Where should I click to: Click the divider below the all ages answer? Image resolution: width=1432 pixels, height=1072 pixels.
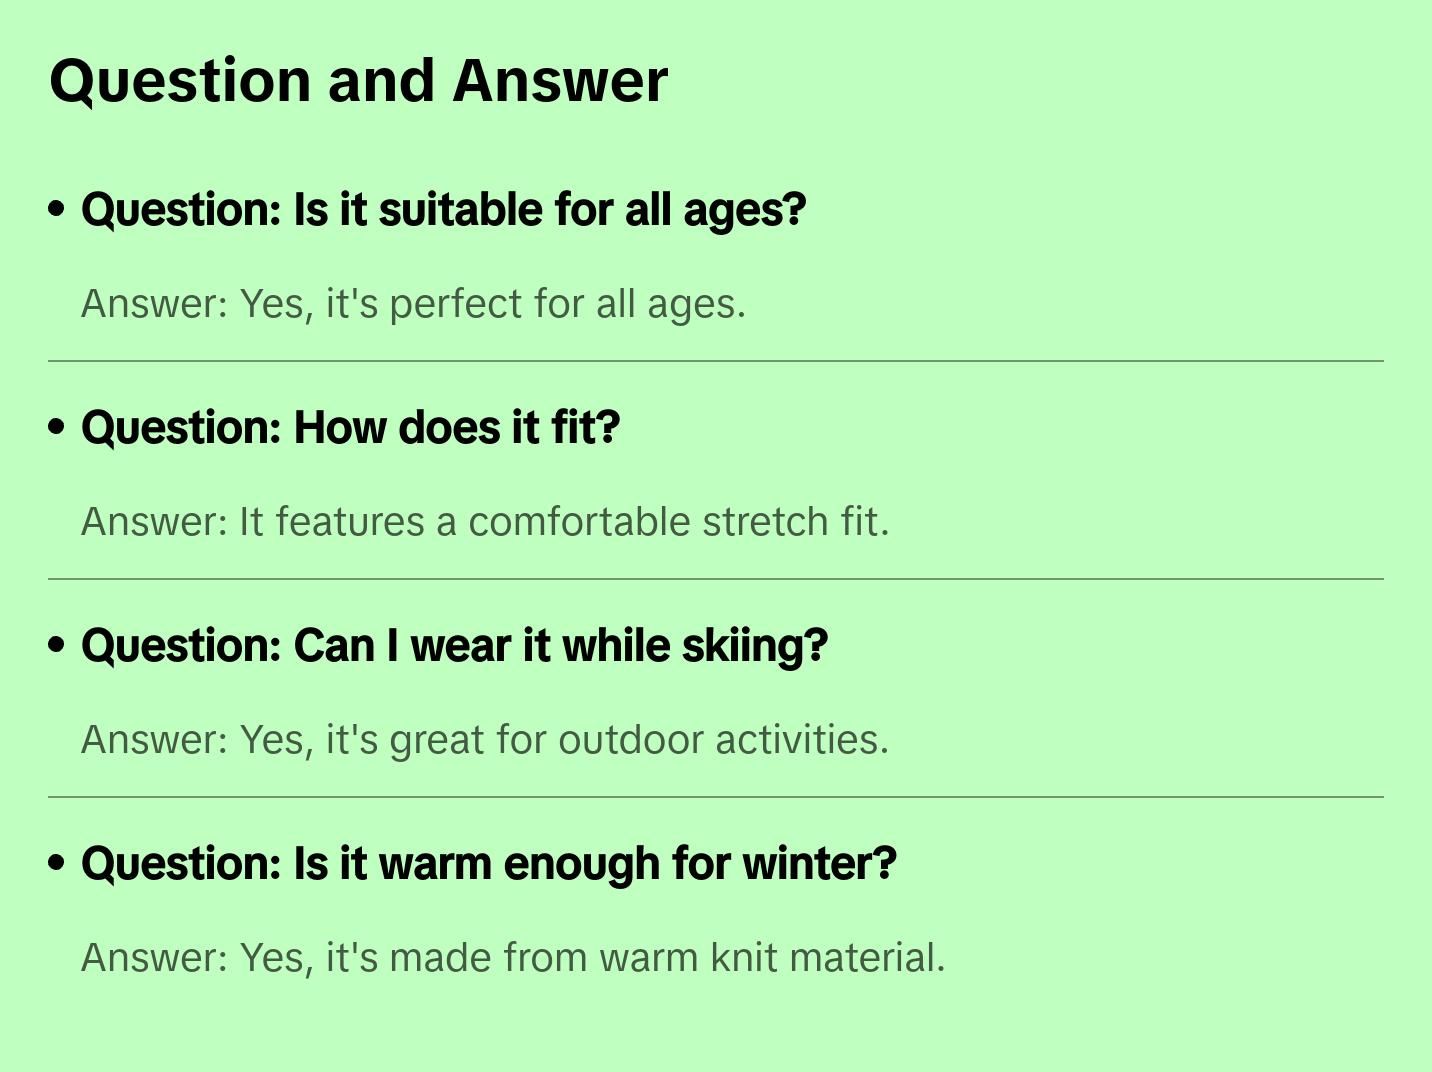pos(716,361)
